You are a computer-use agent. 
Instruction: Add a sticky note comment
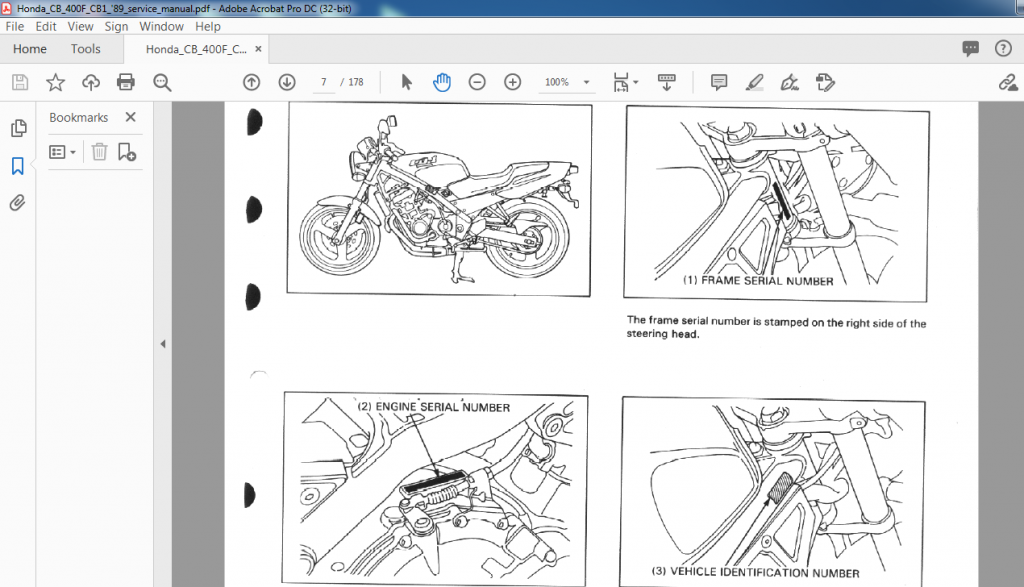[719, 82]
